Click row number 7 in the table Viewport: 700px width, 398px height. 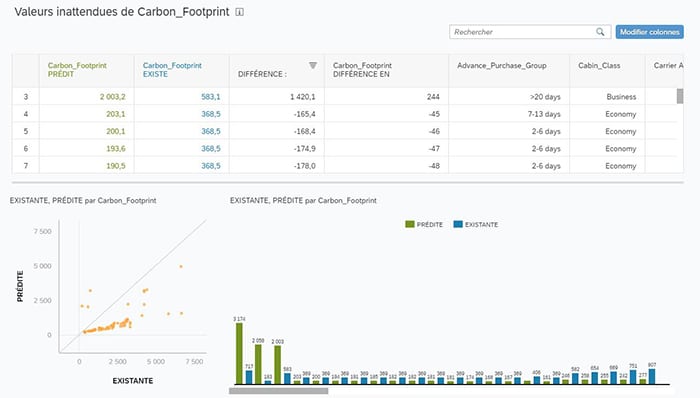click(26, 166)
